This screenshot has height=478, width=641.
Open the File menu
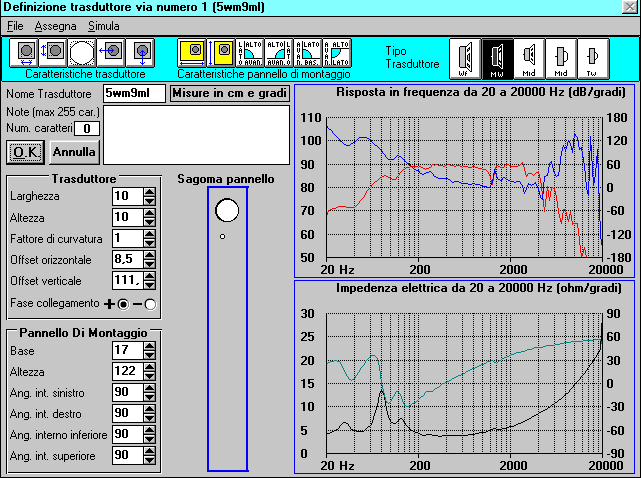point(15,26)
